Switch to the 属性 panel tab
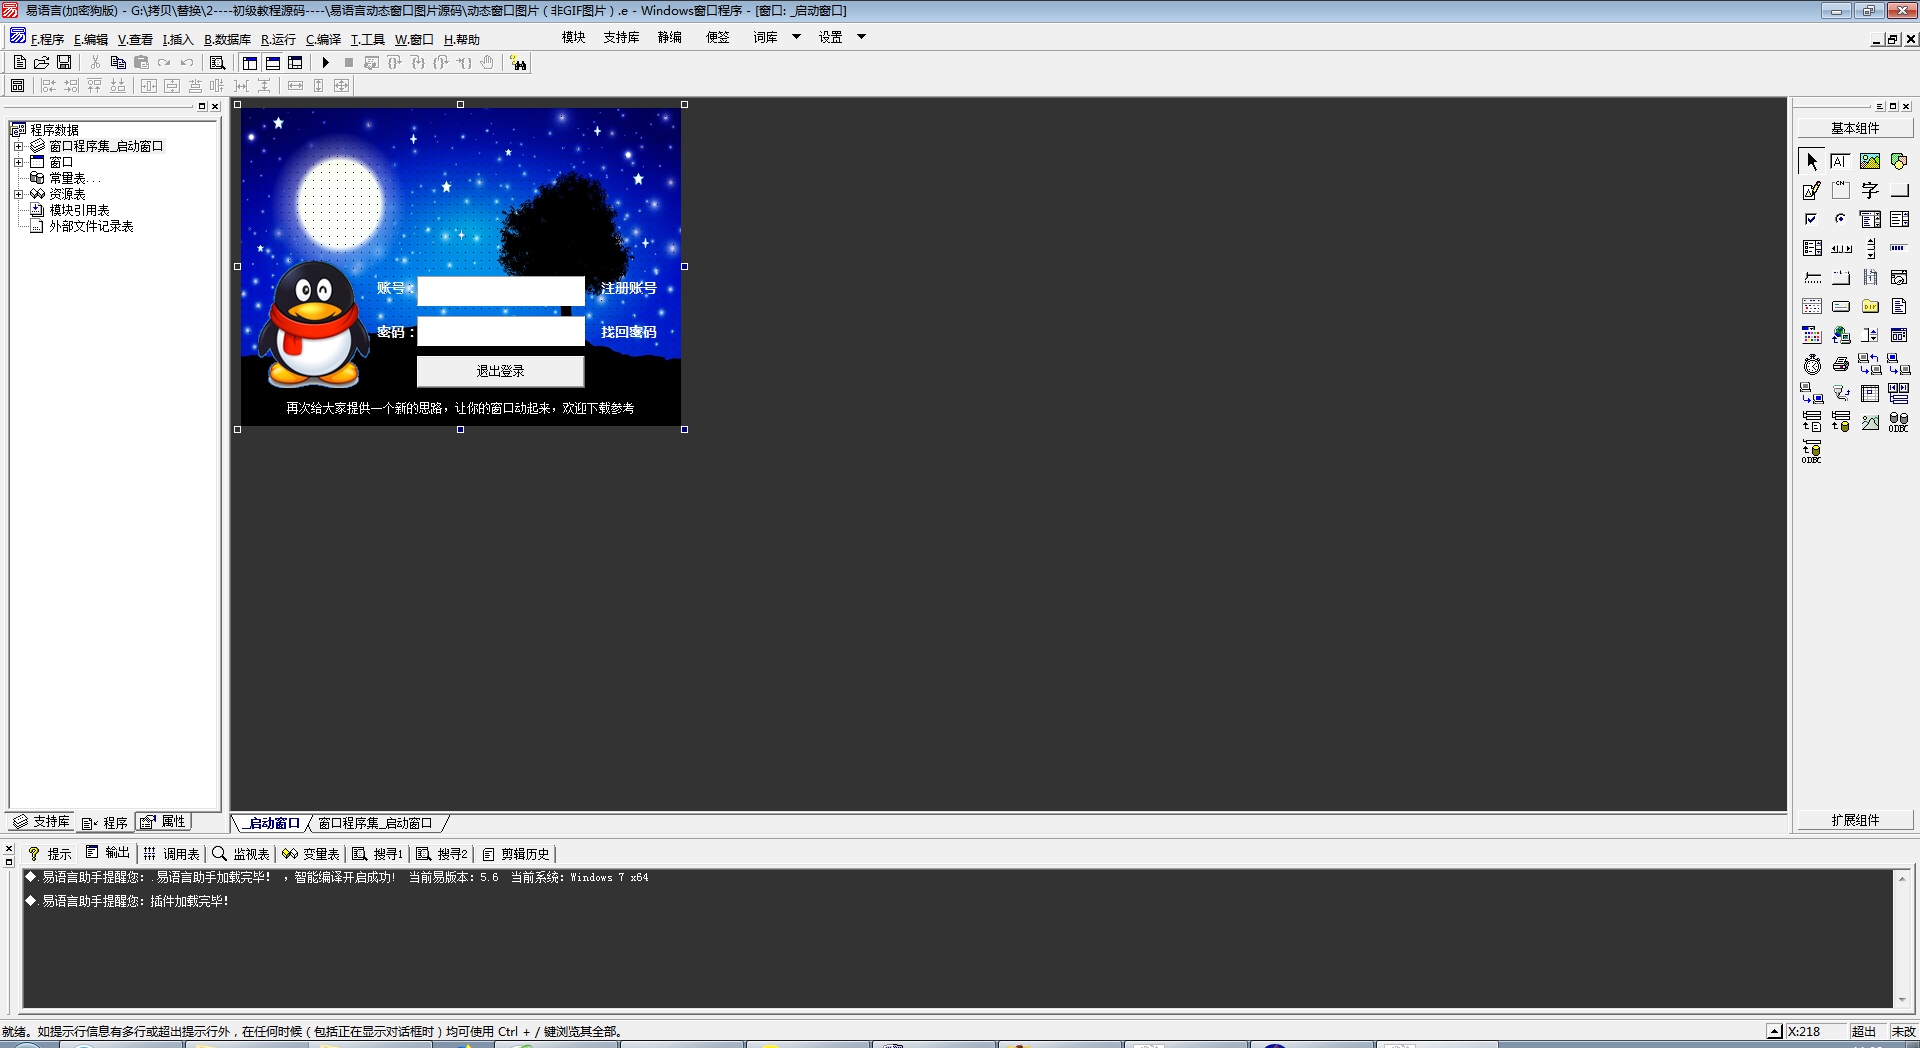This screenshot has width=1920, height=1048. [164, 822]
